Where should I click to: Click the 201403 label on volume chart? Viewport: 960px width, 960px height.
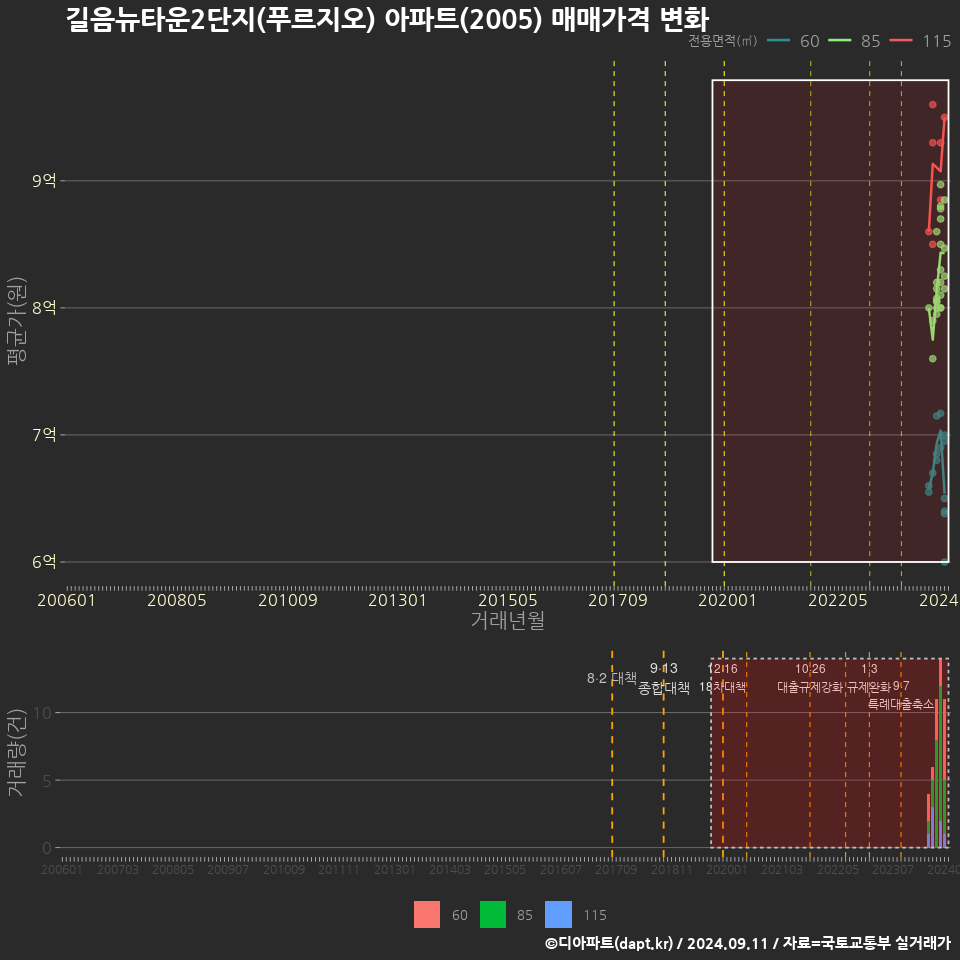pos(450,869)
